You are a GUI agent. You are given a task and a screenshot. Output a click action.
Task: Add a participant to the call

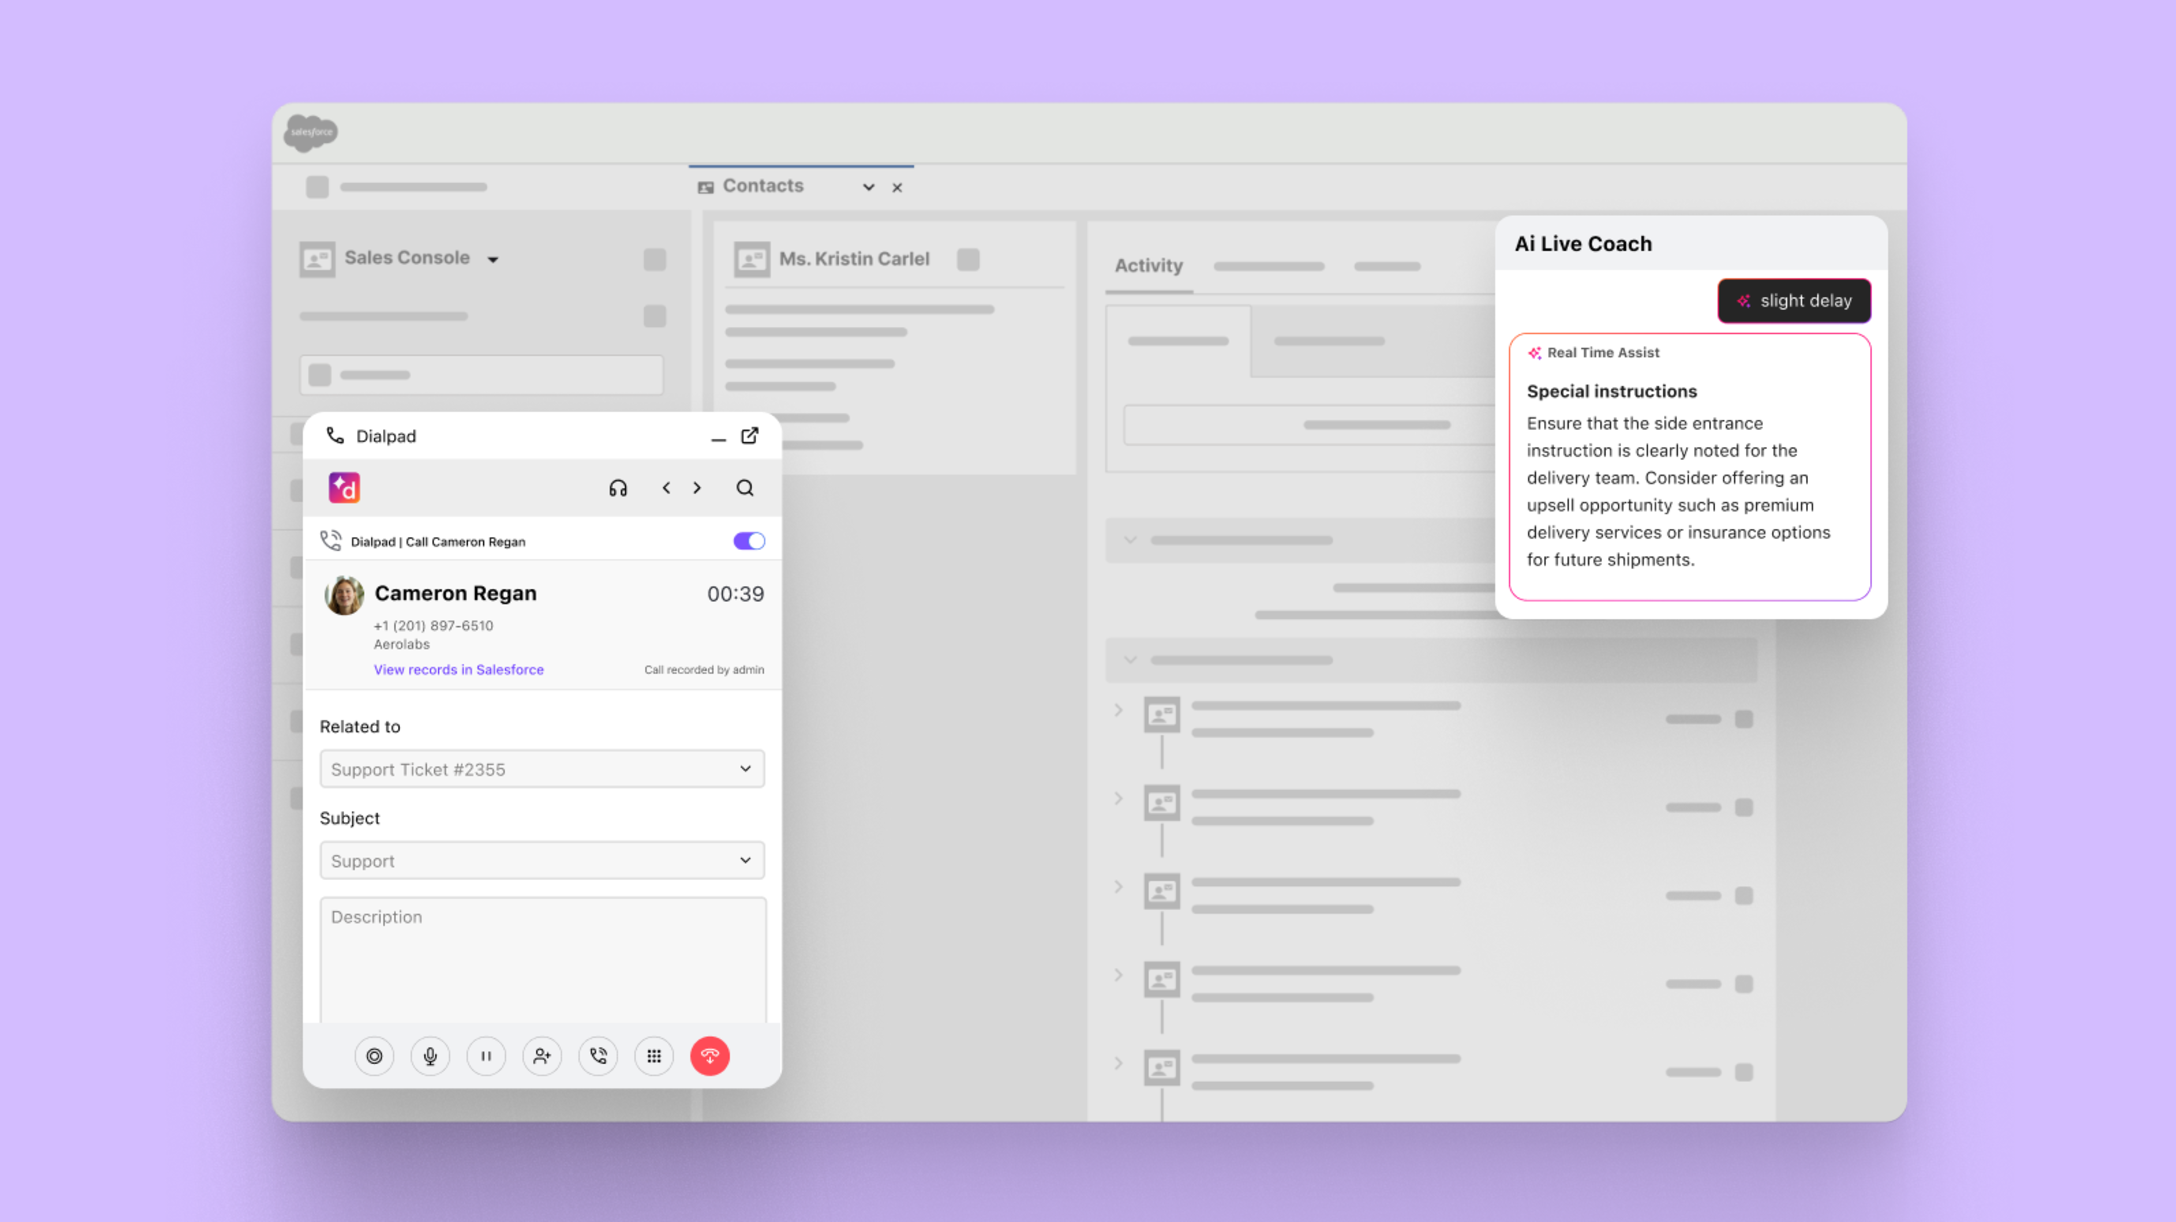click(542, 1056)
